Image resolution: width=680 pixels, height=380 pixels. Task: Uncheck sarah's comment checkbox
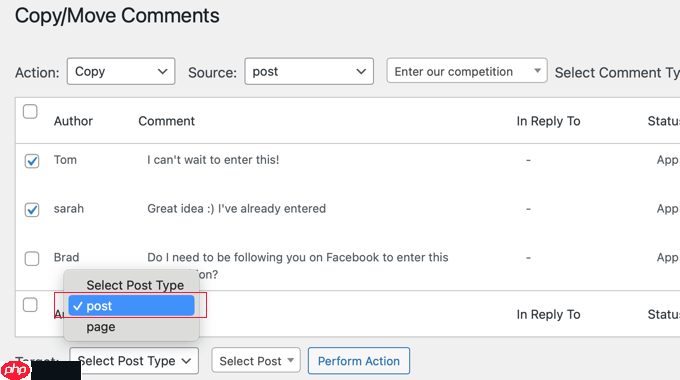coord(32,210)
